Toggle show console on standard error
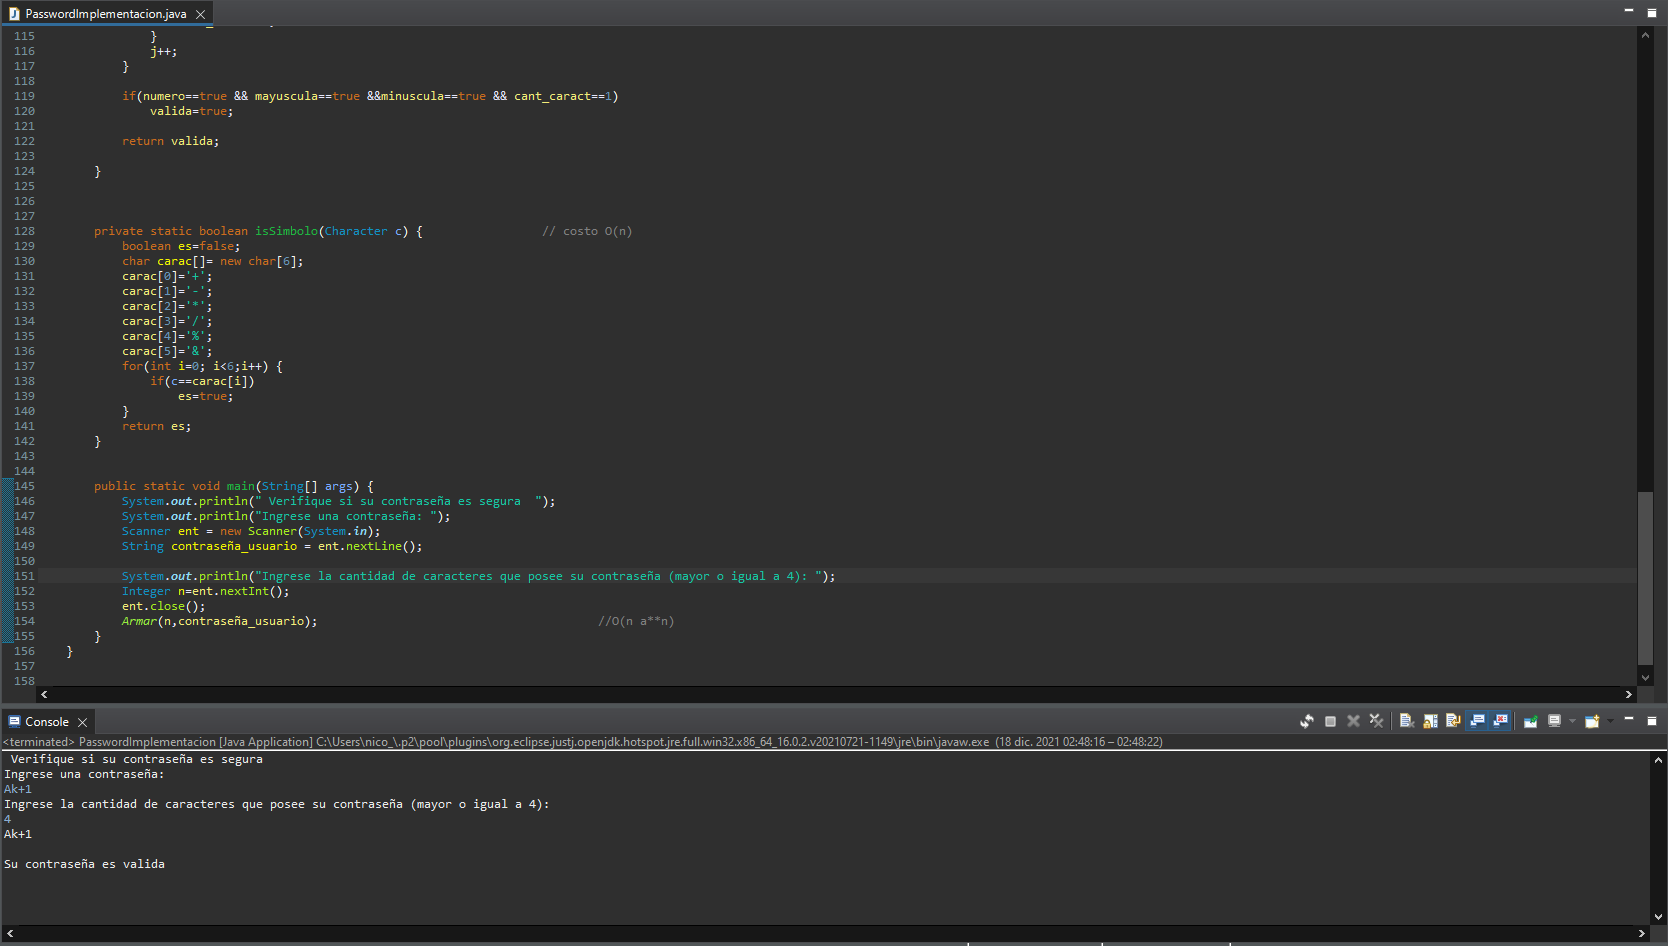The width and height of the screenshot is (1668, 946). tap(1500, 721)
